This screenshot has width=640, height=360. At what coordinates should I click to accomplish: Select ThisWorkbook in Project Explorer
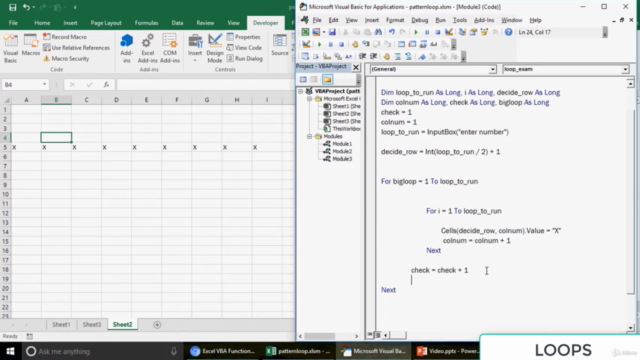pos(342,129)
